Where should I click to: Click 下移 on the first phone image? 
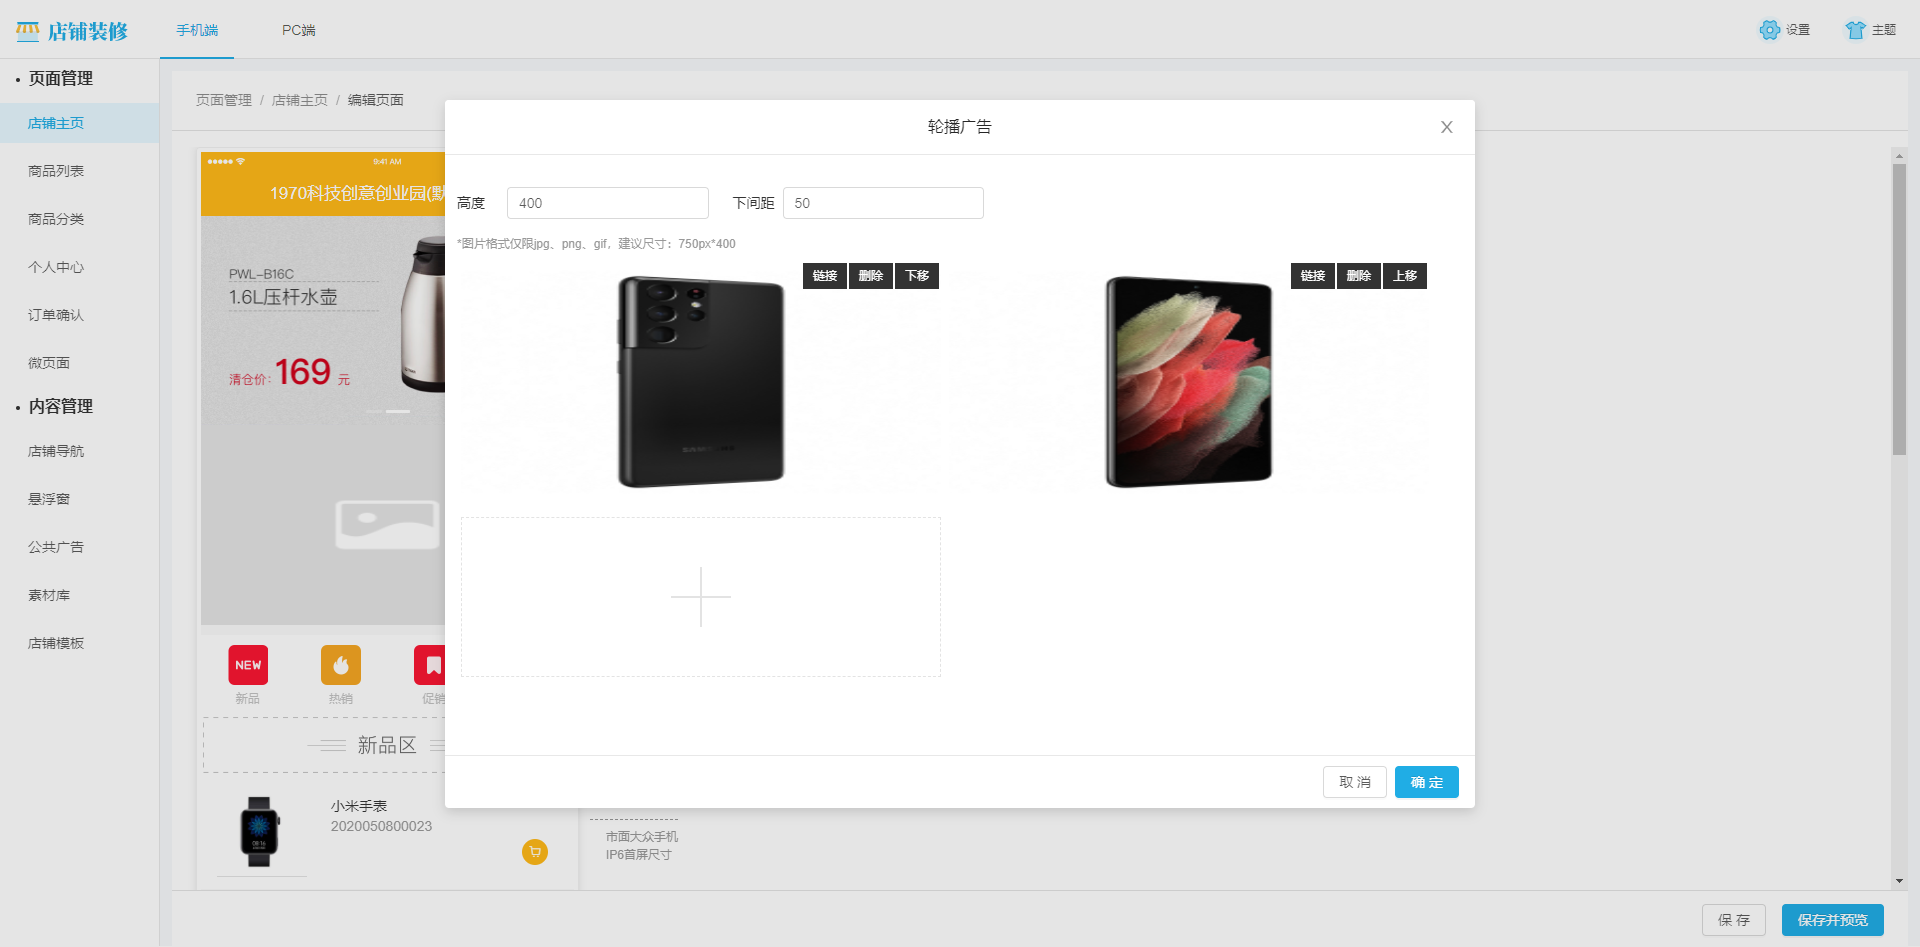point(916,276)
